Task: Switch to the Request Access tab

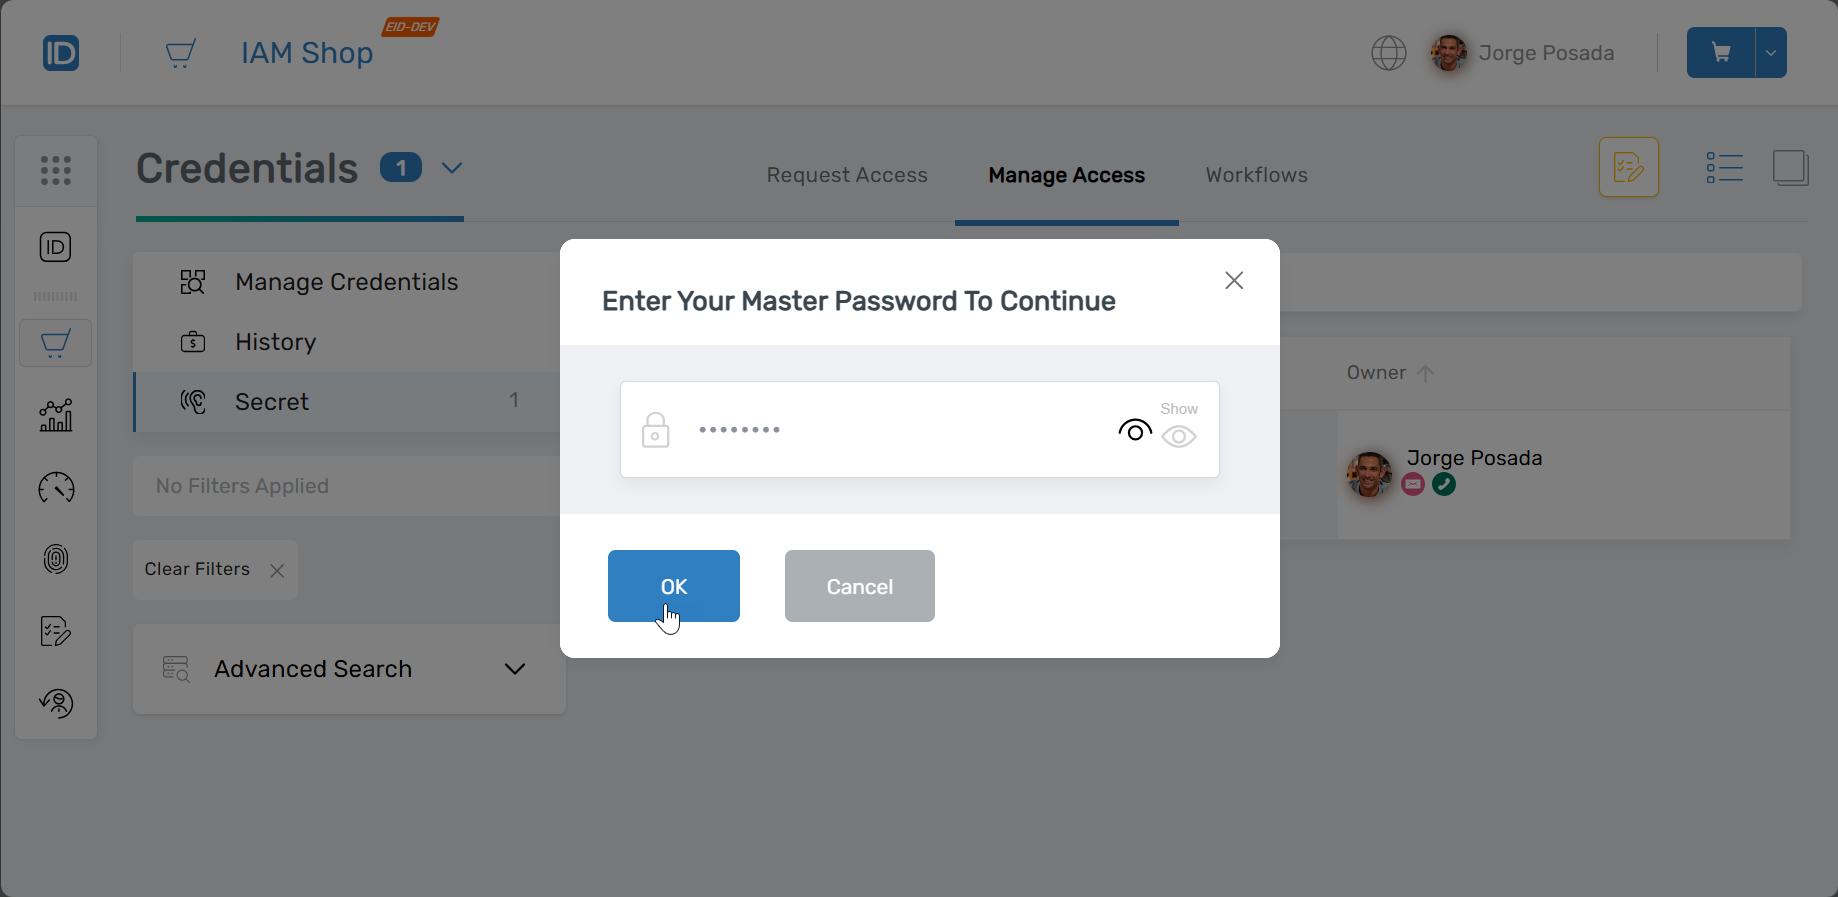Action: tap(847, 175)
